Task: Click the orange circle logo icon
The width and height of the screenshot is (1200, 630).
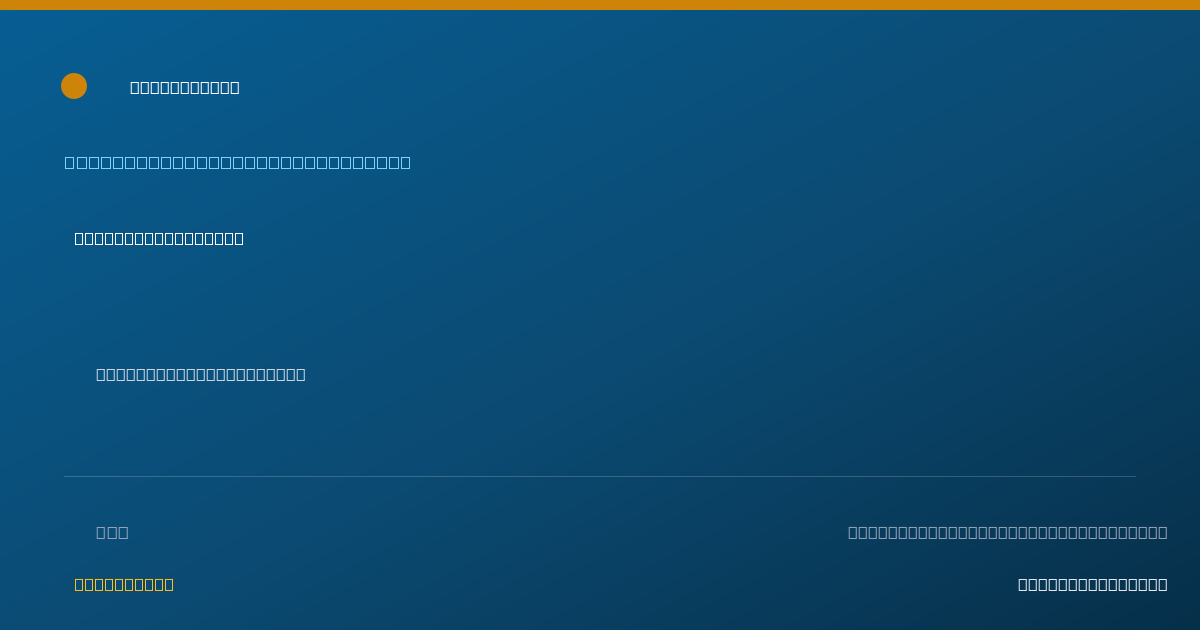Action: pos(74,86)
